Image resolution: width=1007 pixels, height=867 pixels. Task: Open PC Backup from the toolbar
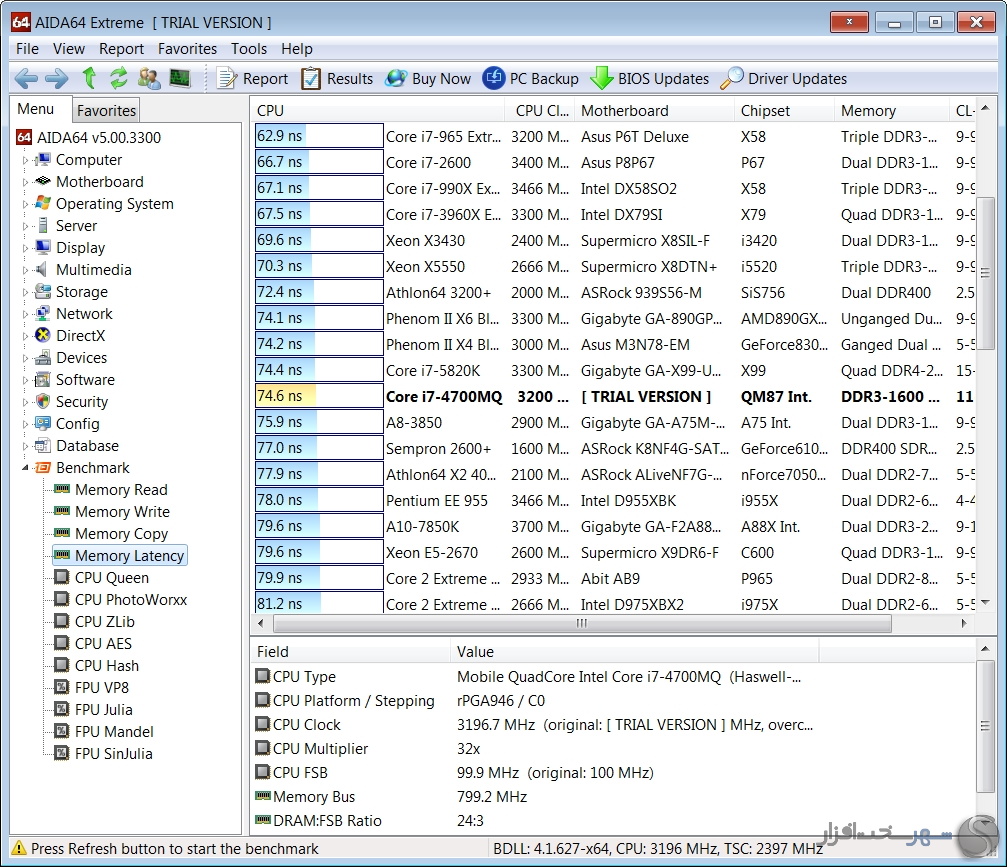tap(530, 79)
